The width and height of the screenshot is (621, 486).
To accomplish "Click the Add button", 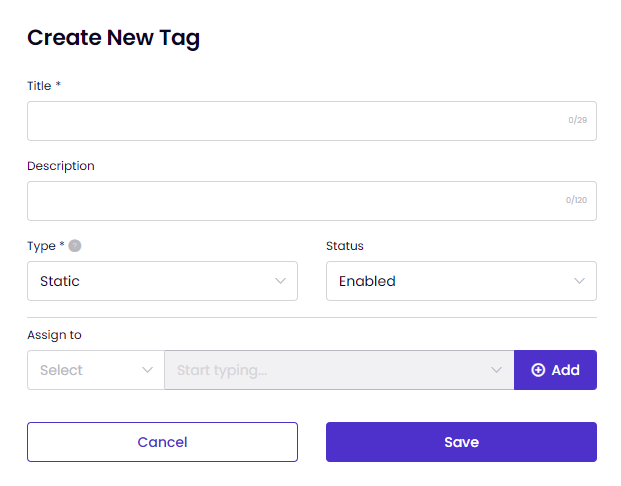I will (x=555, y=370).
